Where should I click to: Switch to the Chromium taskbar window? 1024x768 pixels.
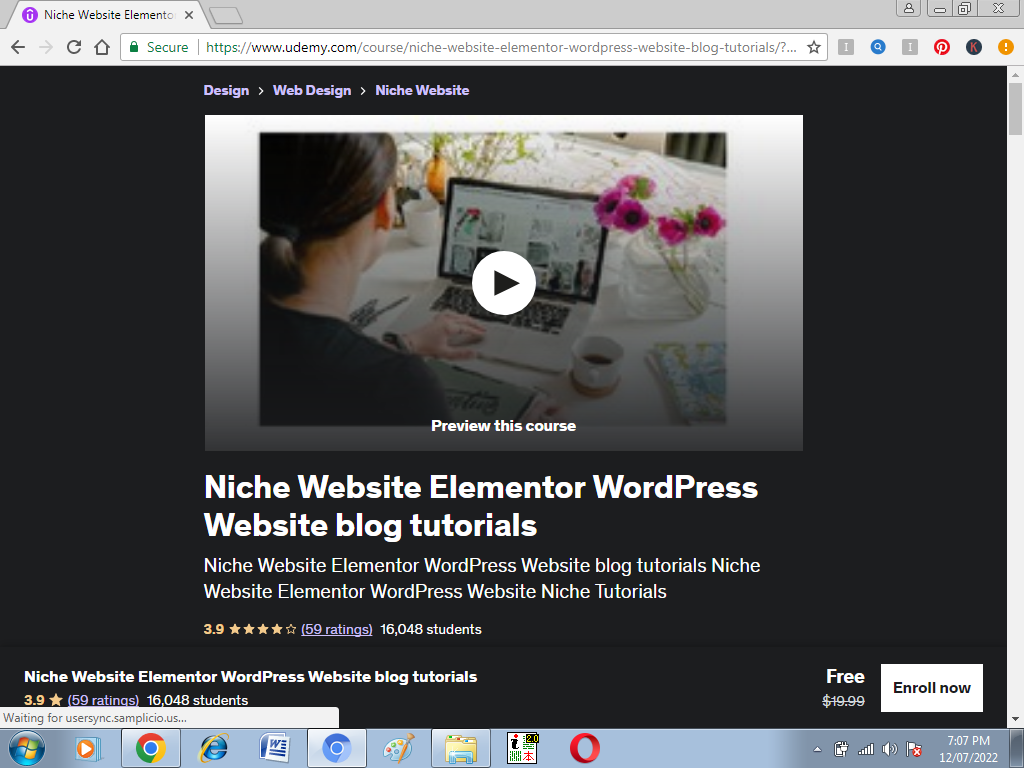336,748
